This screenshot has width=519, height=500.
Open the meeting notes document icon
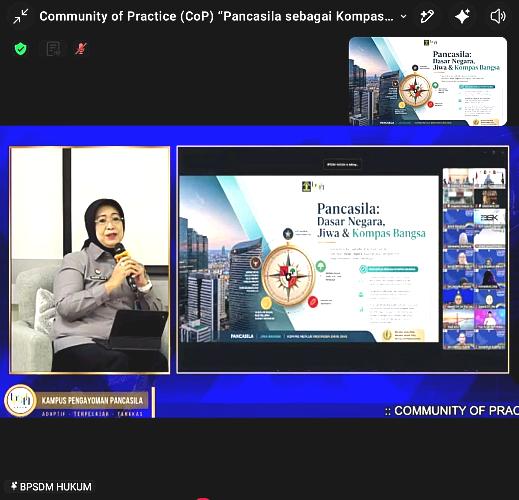(53, 49)
